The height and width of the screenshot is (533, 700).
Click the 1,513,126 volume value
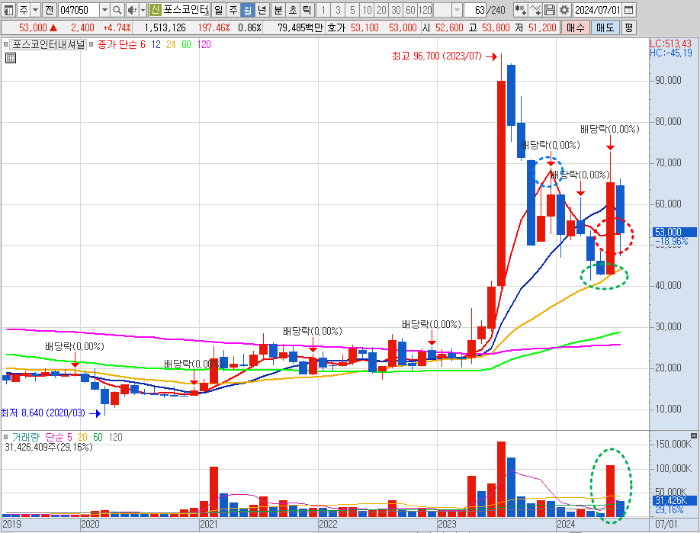point(164,28)
